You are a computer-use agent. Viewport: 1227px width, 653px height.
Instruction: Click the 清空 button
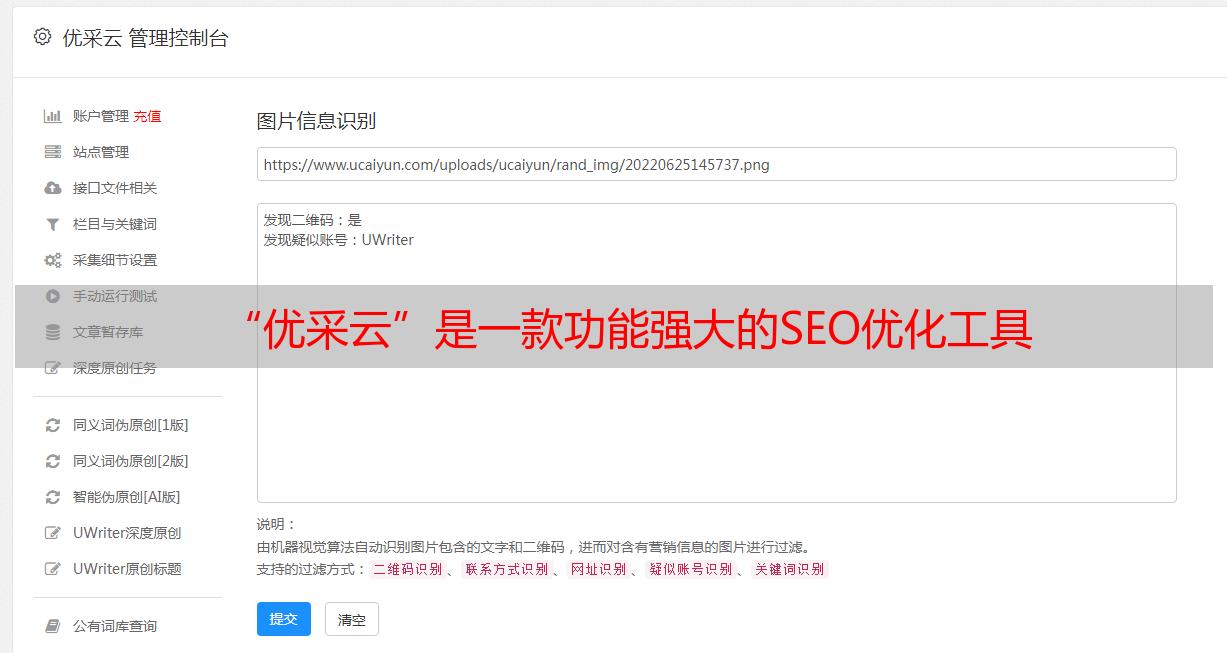pos(352,619)
